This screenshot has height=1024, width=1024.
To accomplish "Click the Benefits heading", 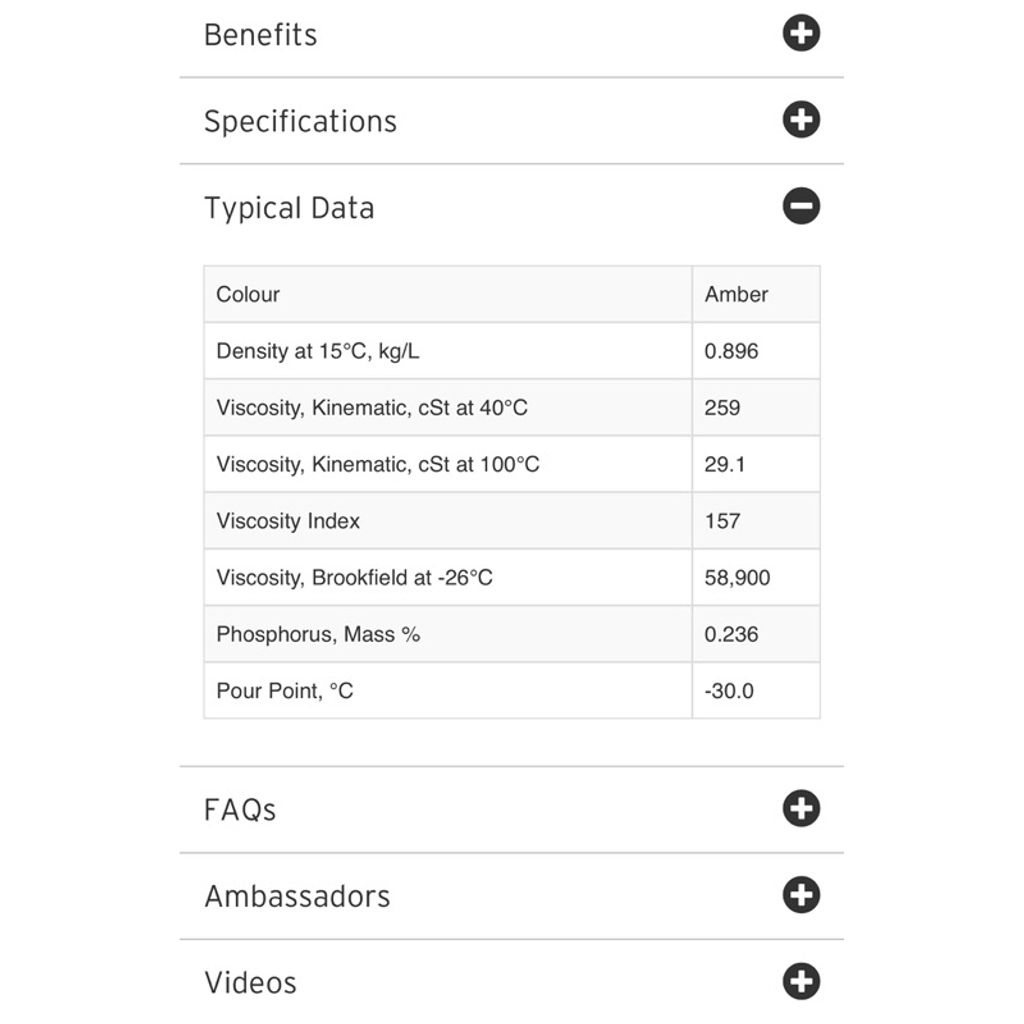I will 261,35.
